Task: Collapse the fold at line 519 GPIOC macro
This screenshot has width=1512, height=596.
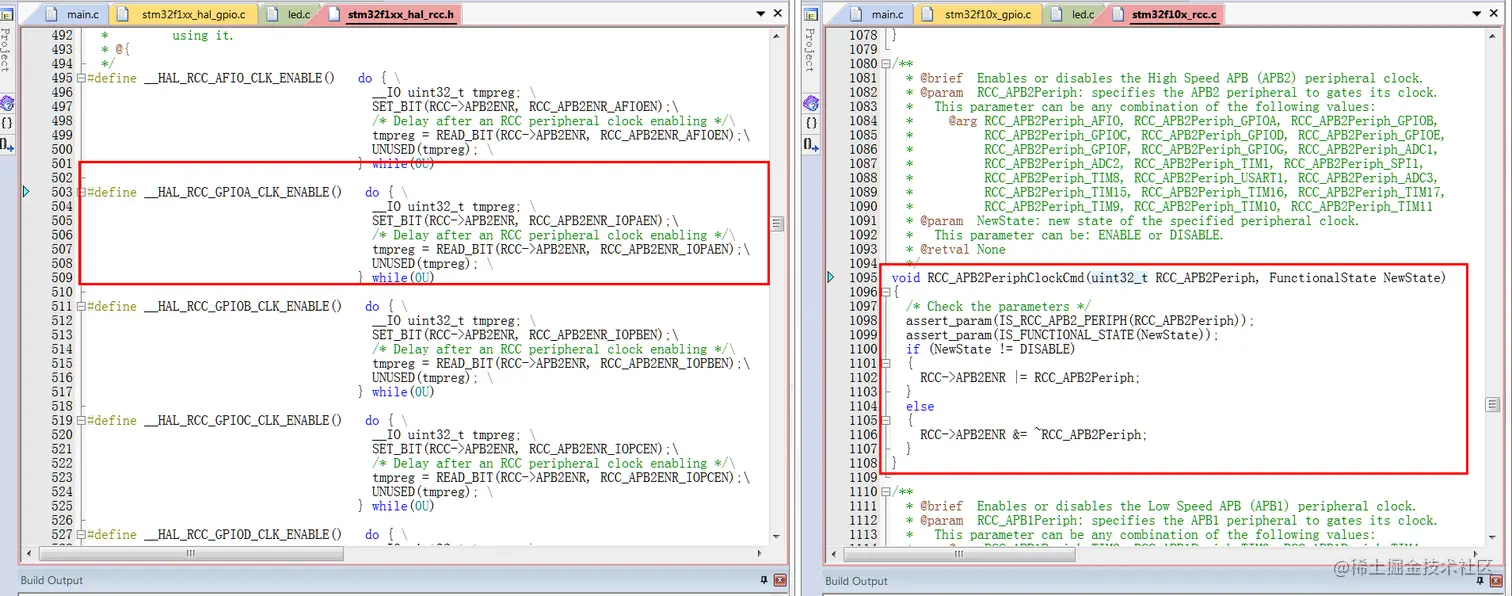Action: tap(81, 420)
